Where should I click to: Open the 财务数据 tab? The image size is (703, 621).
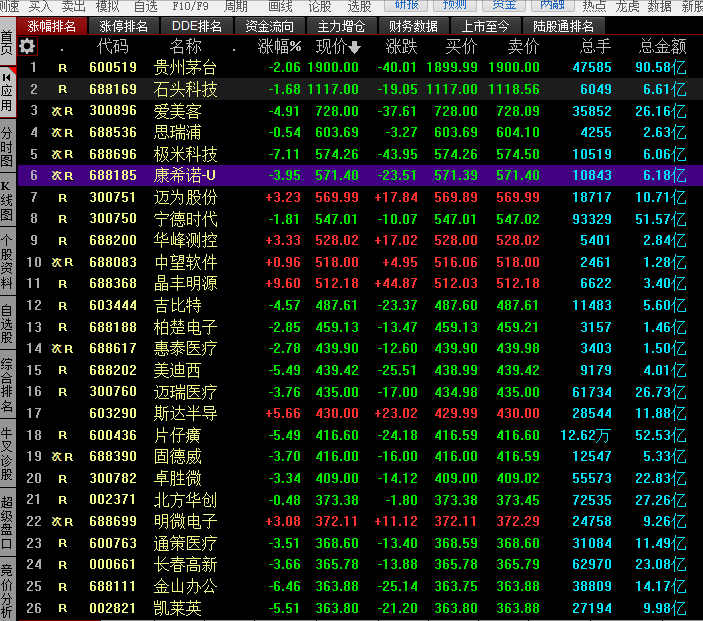coord(413,26)
